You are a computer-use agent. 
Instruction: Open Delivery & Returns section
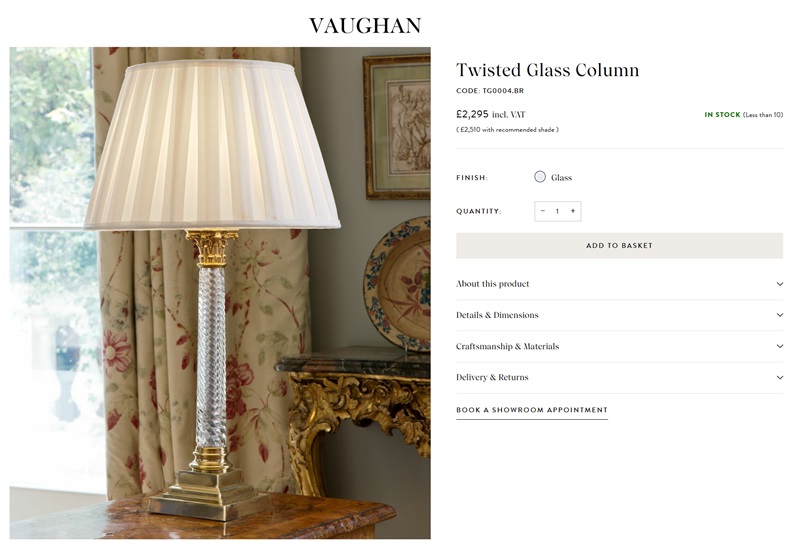(619, 377)
